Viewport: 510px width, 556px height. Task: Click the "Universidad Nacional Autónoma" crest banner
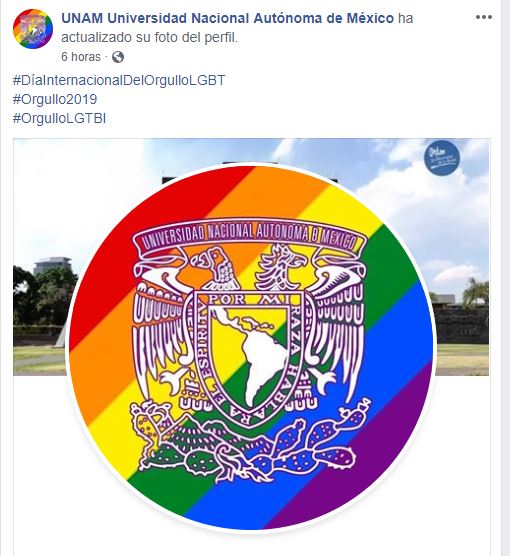pos(249,235)
